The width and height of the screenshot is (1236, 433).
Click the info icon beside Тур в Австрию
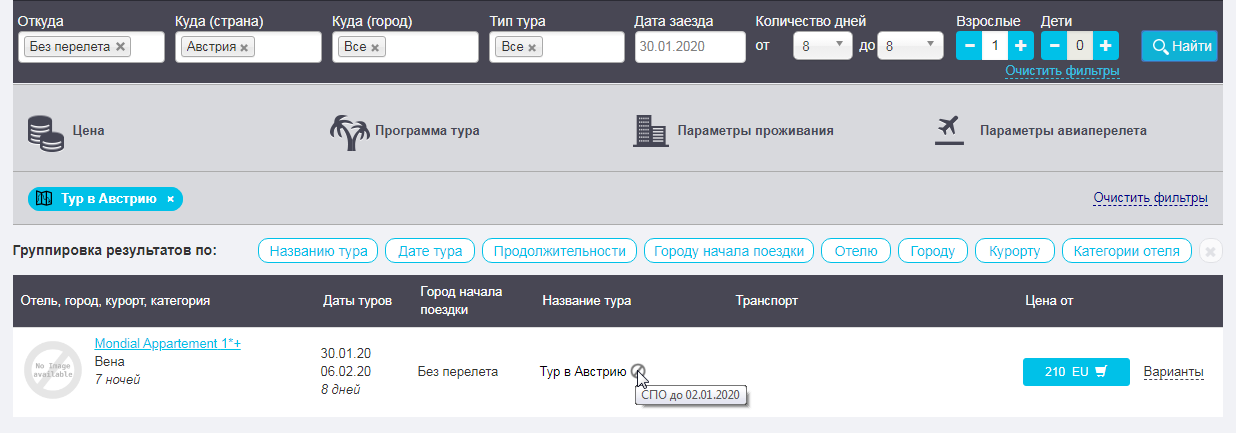(x=639, y=372)
